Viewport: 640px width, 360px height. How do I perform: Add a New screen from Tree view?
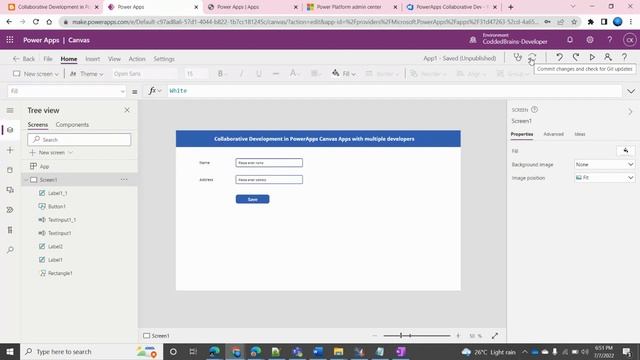51,152
